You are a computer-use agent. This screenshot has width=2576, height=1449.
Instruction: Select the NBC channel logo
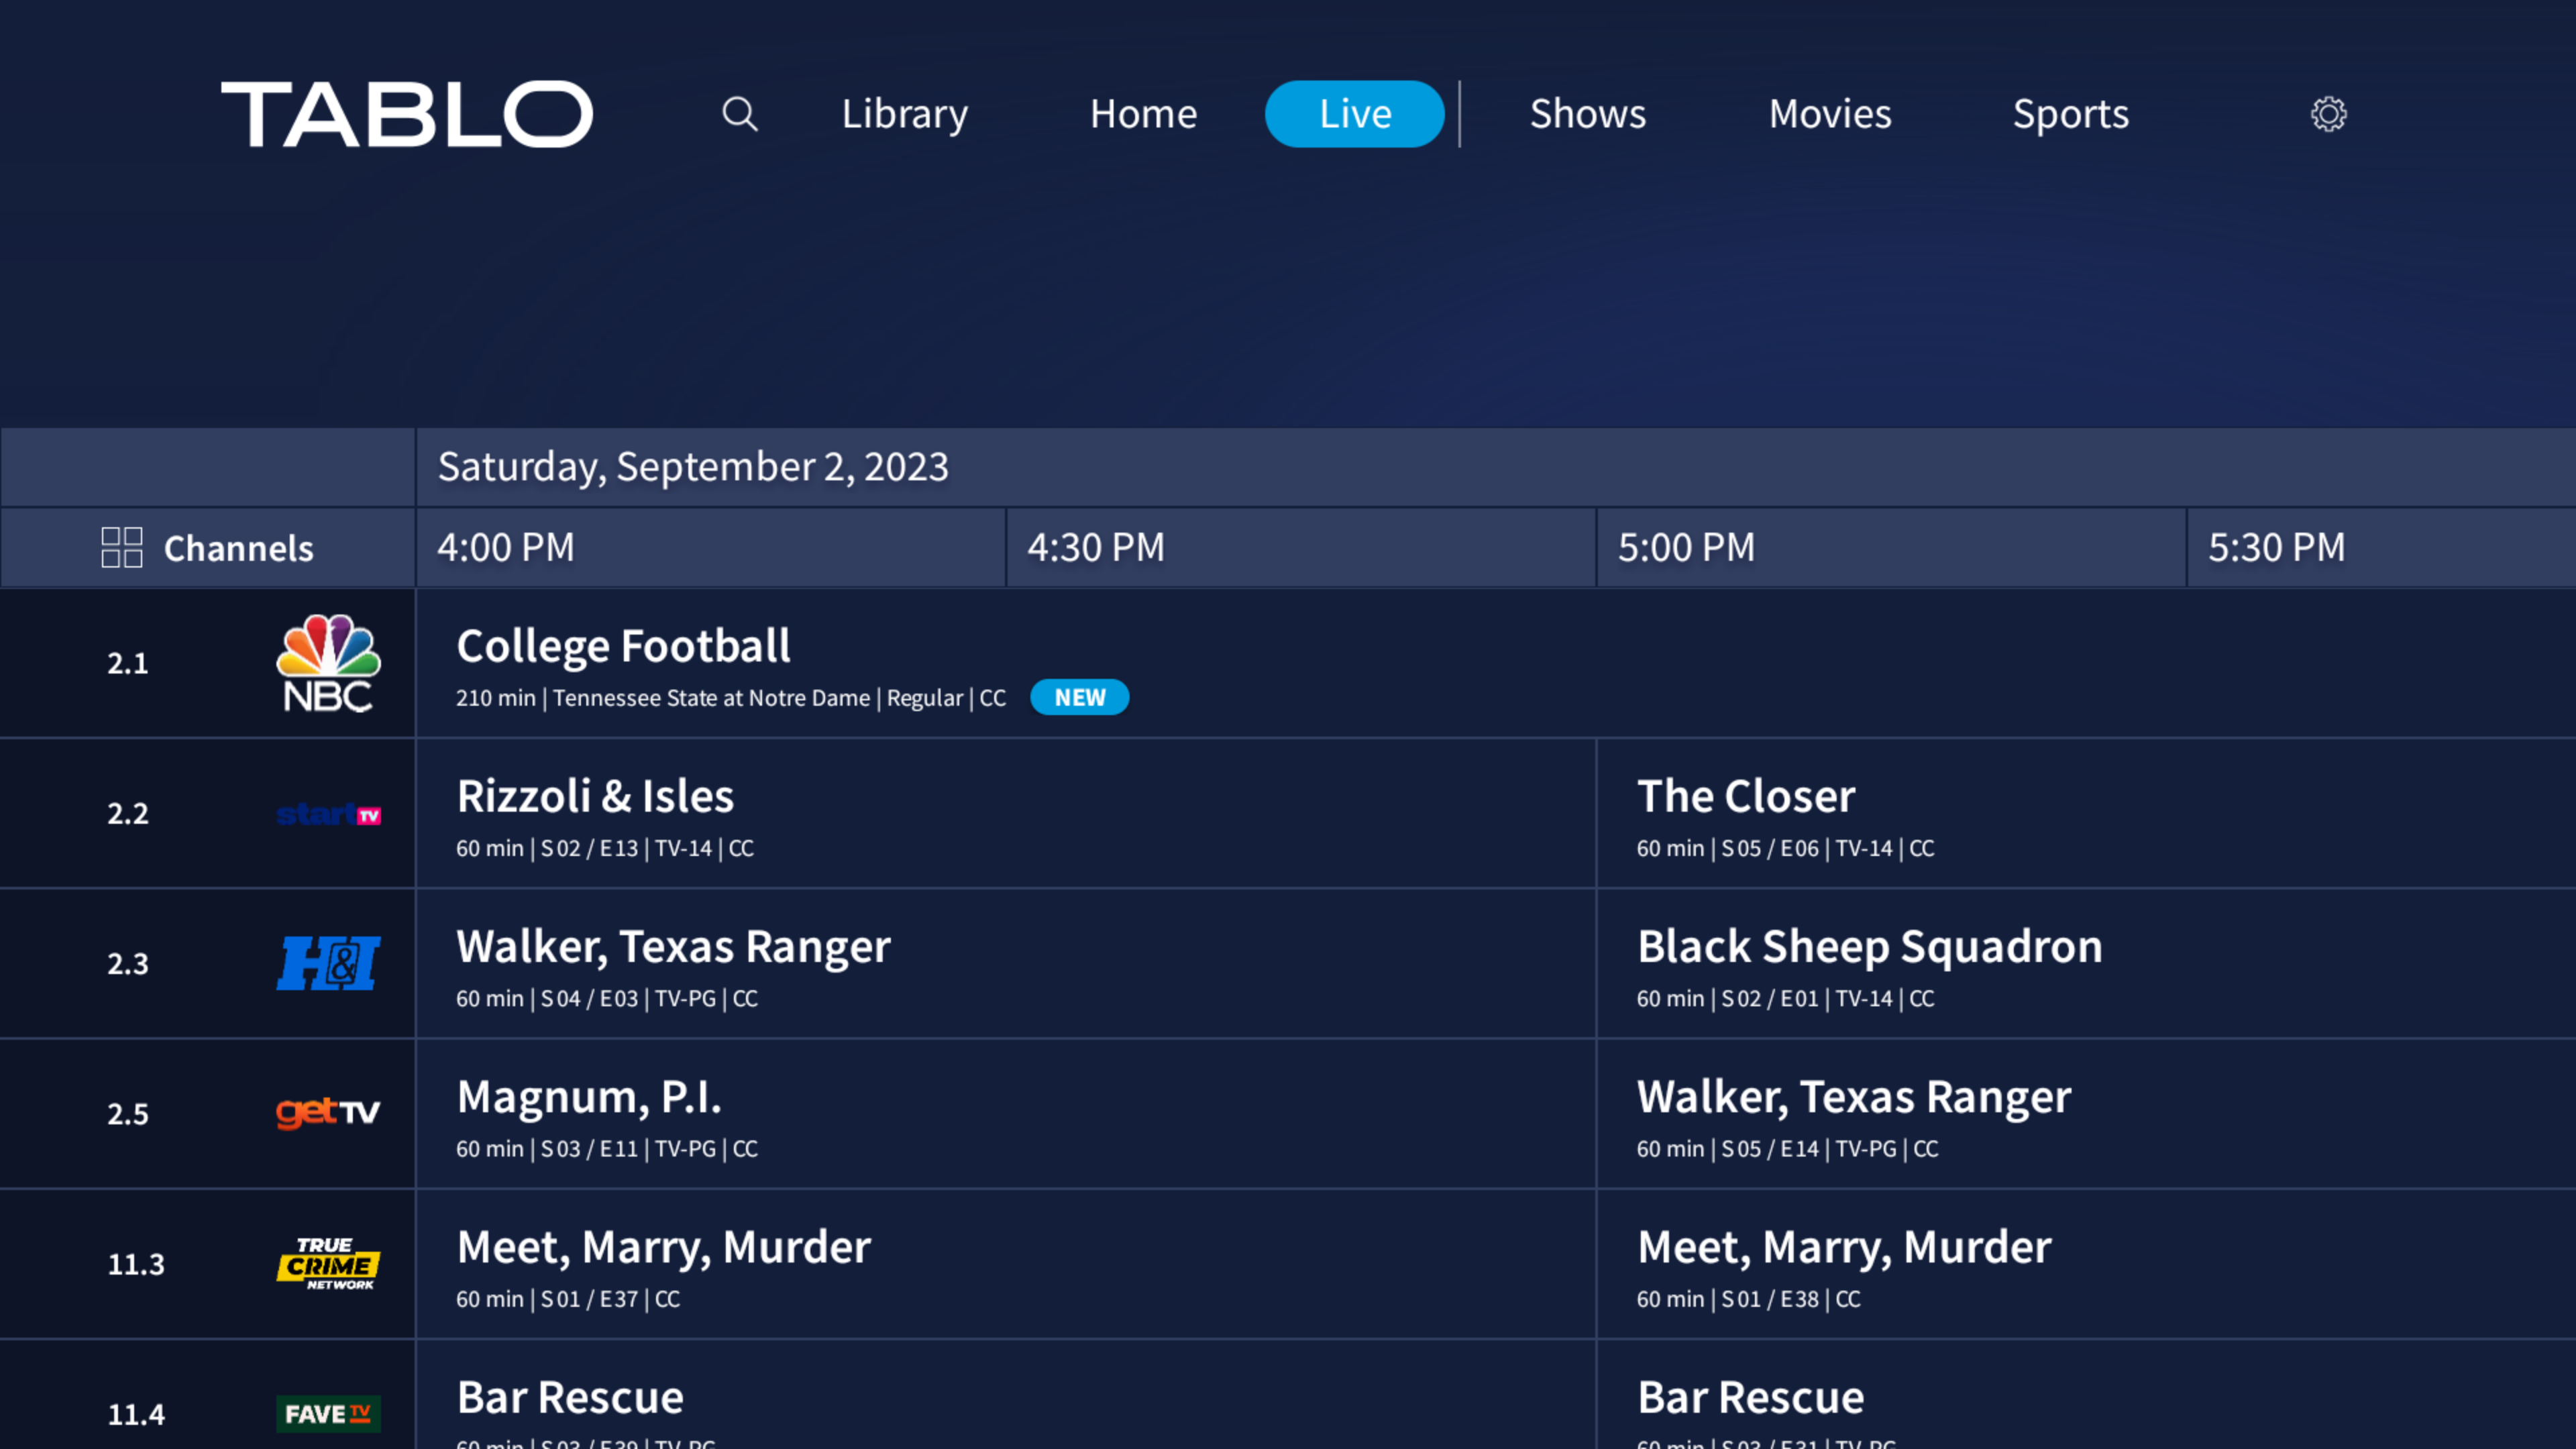pyautogui.click(x=328, y=663)
